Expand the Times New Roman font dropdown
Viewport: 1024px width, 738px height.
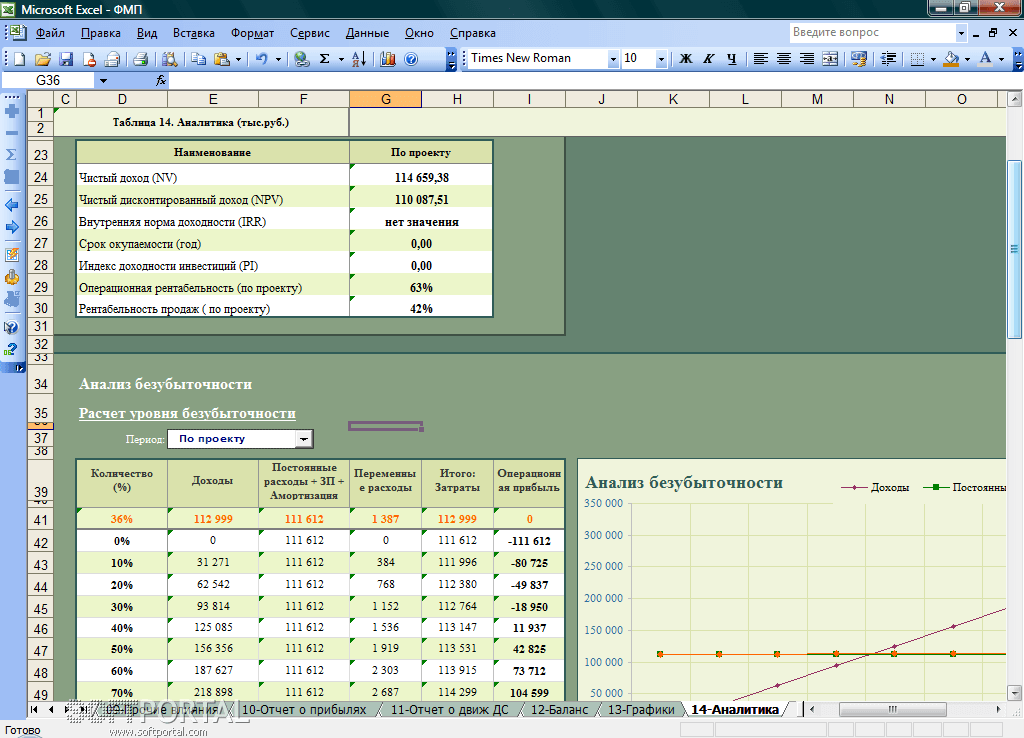613,59
